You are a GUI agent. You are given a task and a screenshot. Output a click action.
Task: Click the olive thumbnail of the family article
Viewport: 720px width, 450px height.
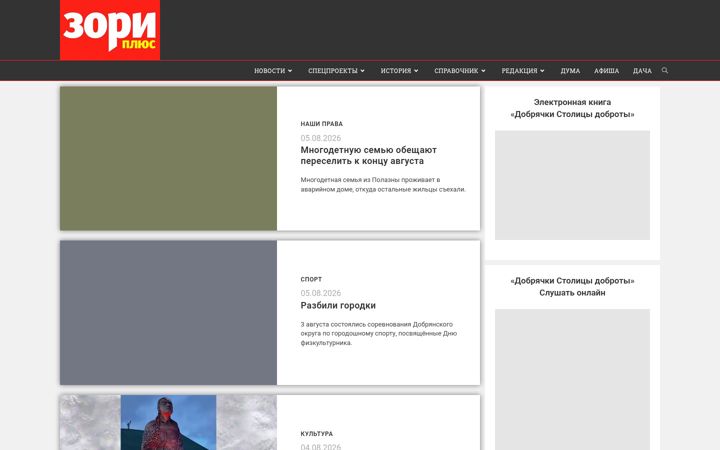[x=169, y=158]
